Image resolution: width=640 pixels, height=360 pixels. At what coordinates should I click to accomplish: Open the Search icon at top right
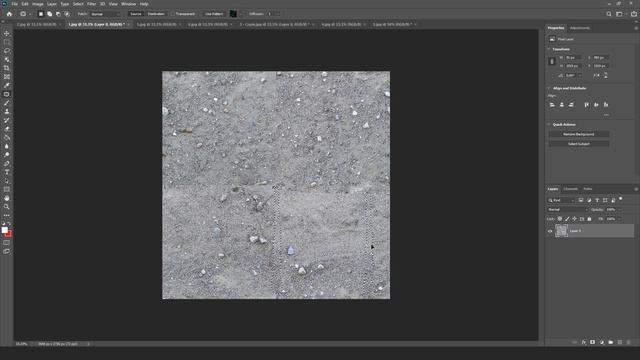pyautogui.click(x=609, y=14)
